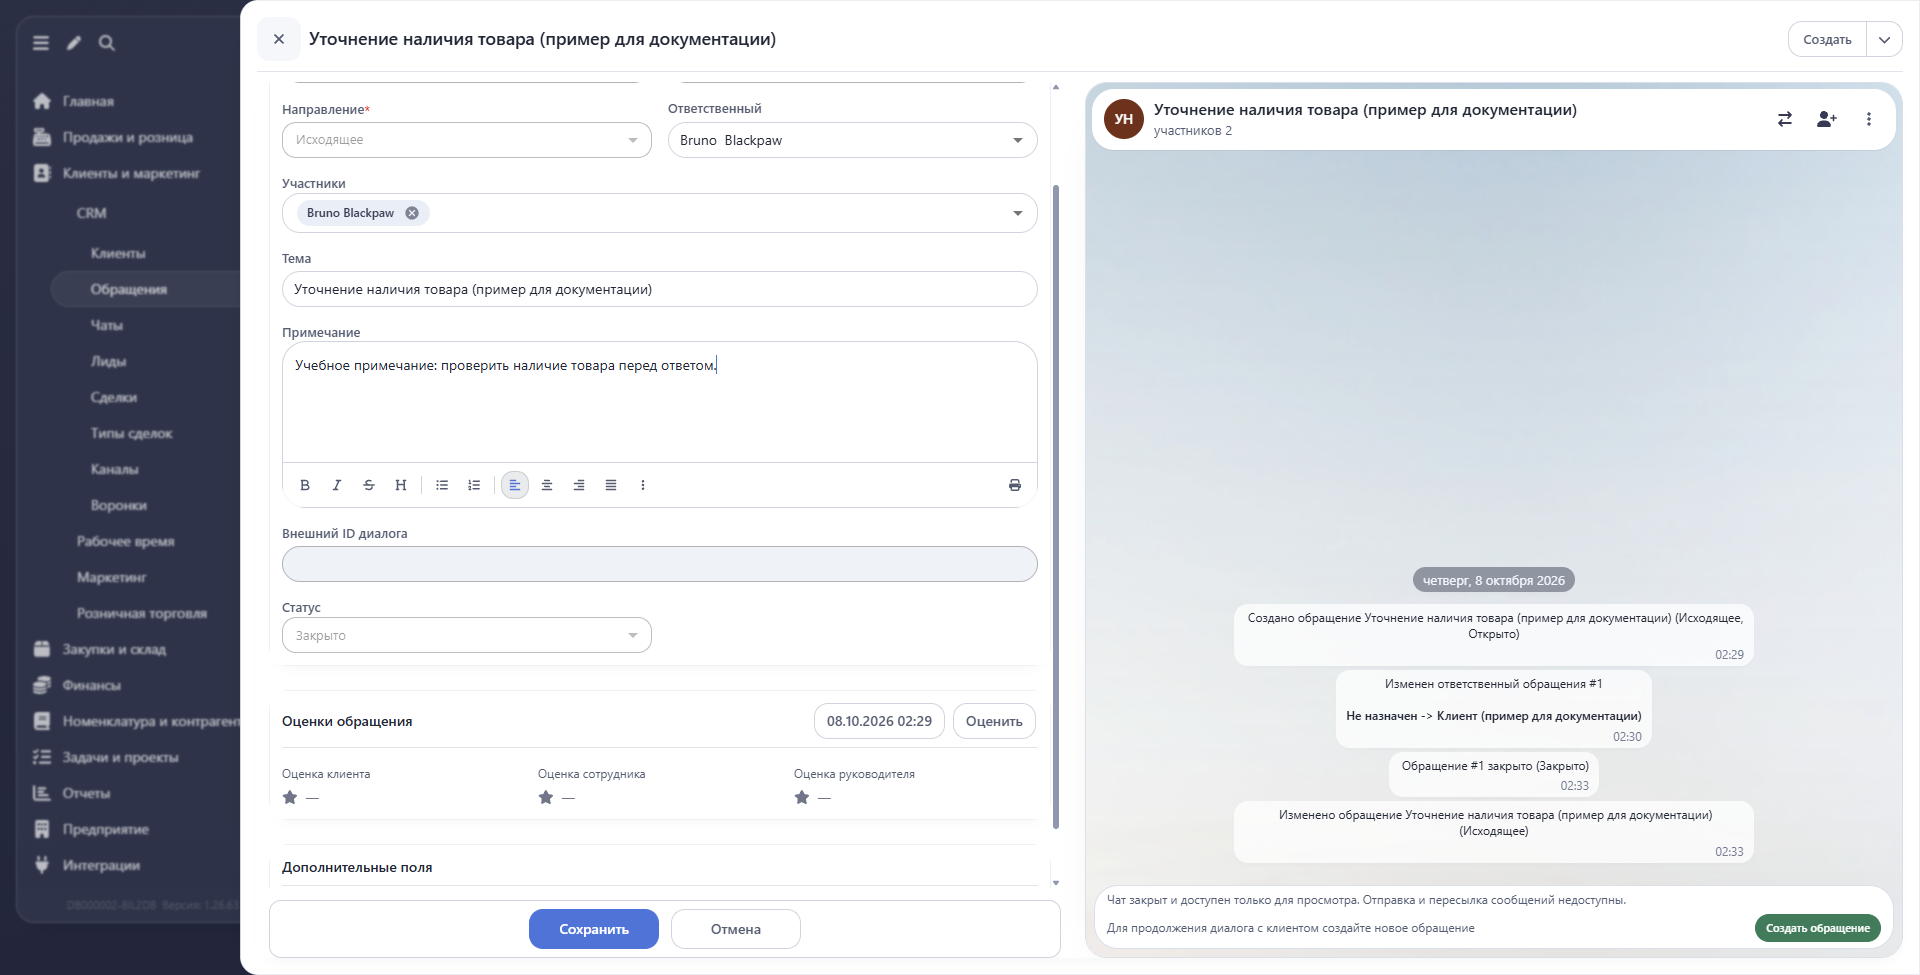
Task: Click the sidebar hamburger menu icon
Action: pos(41,43)
